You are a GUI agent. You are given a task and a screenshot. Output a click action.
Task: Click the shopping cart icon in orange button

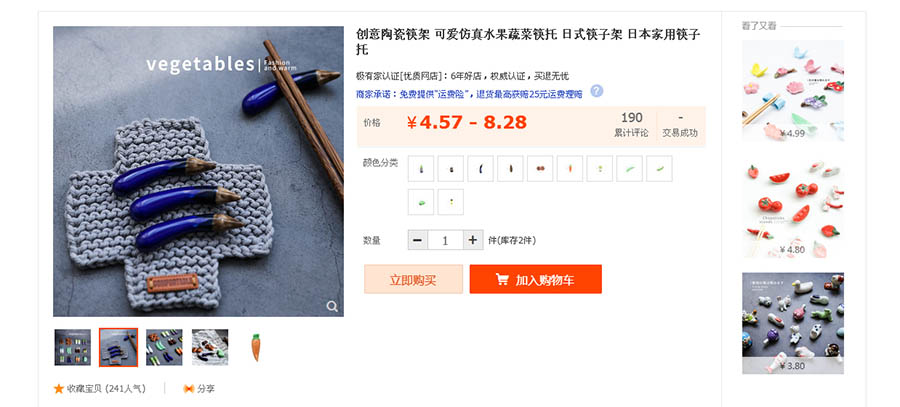click(x=502, y=280)
